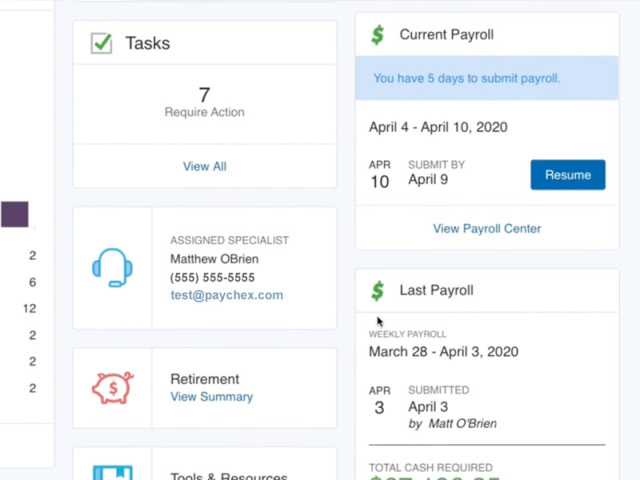Click the 5 days to submit payroll banner
This screenshot has width=640, height=480.
[487, 78]
